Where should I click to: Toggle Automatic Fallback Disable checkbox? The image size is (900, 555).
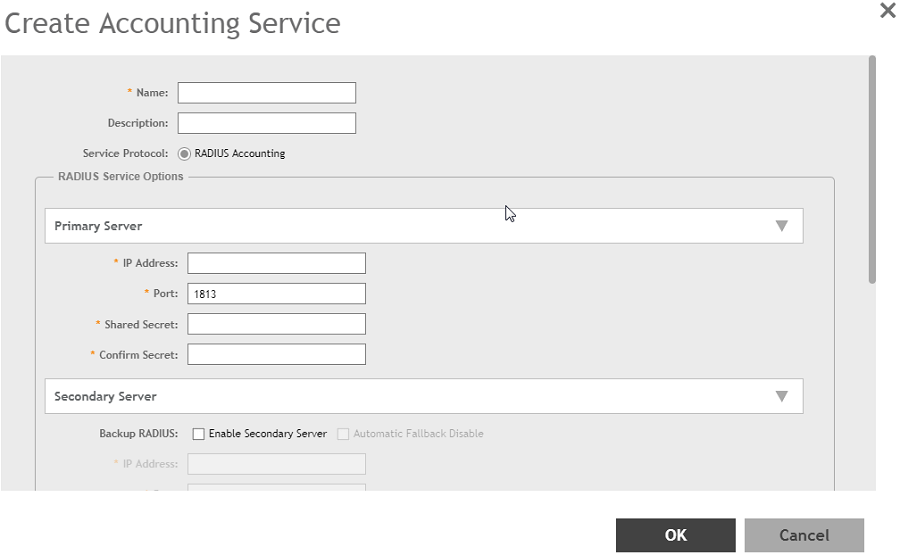pos(343,434)
